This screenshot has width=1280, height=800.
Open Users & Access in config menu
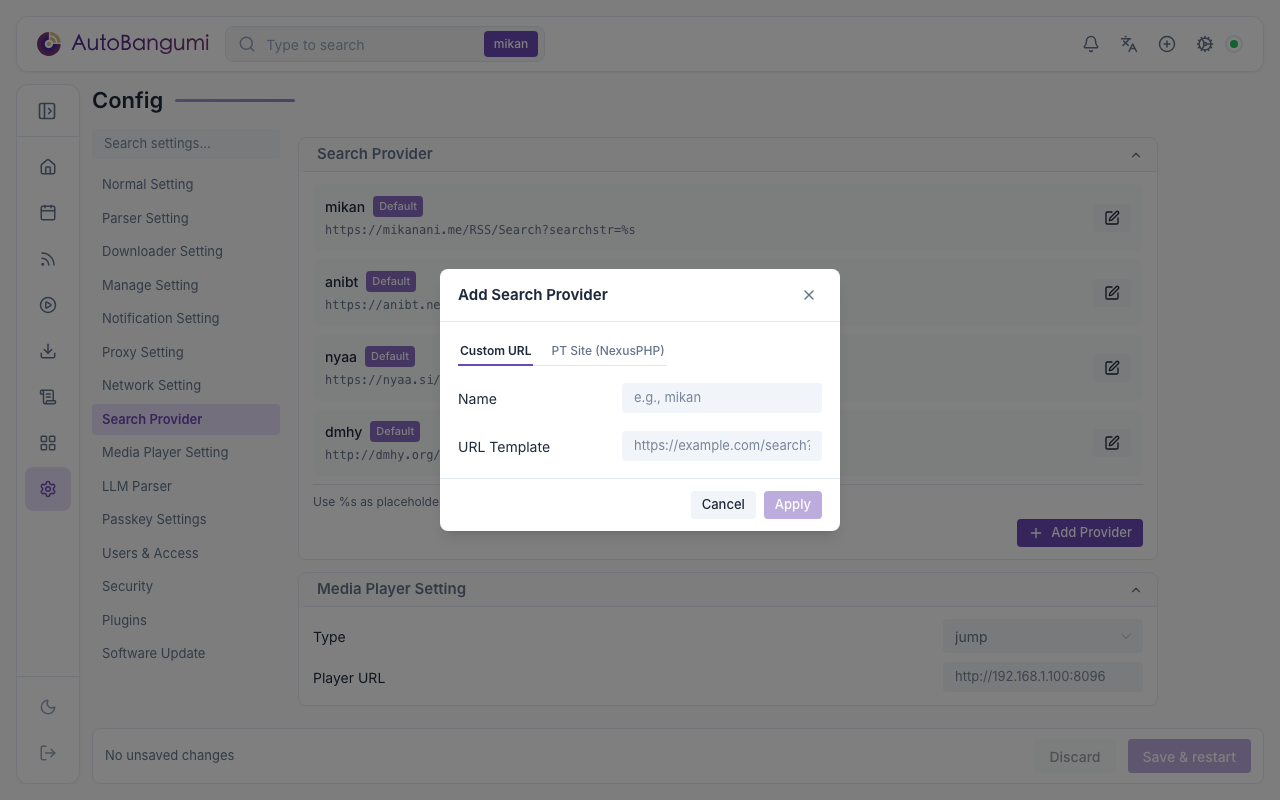click(186, 553)
